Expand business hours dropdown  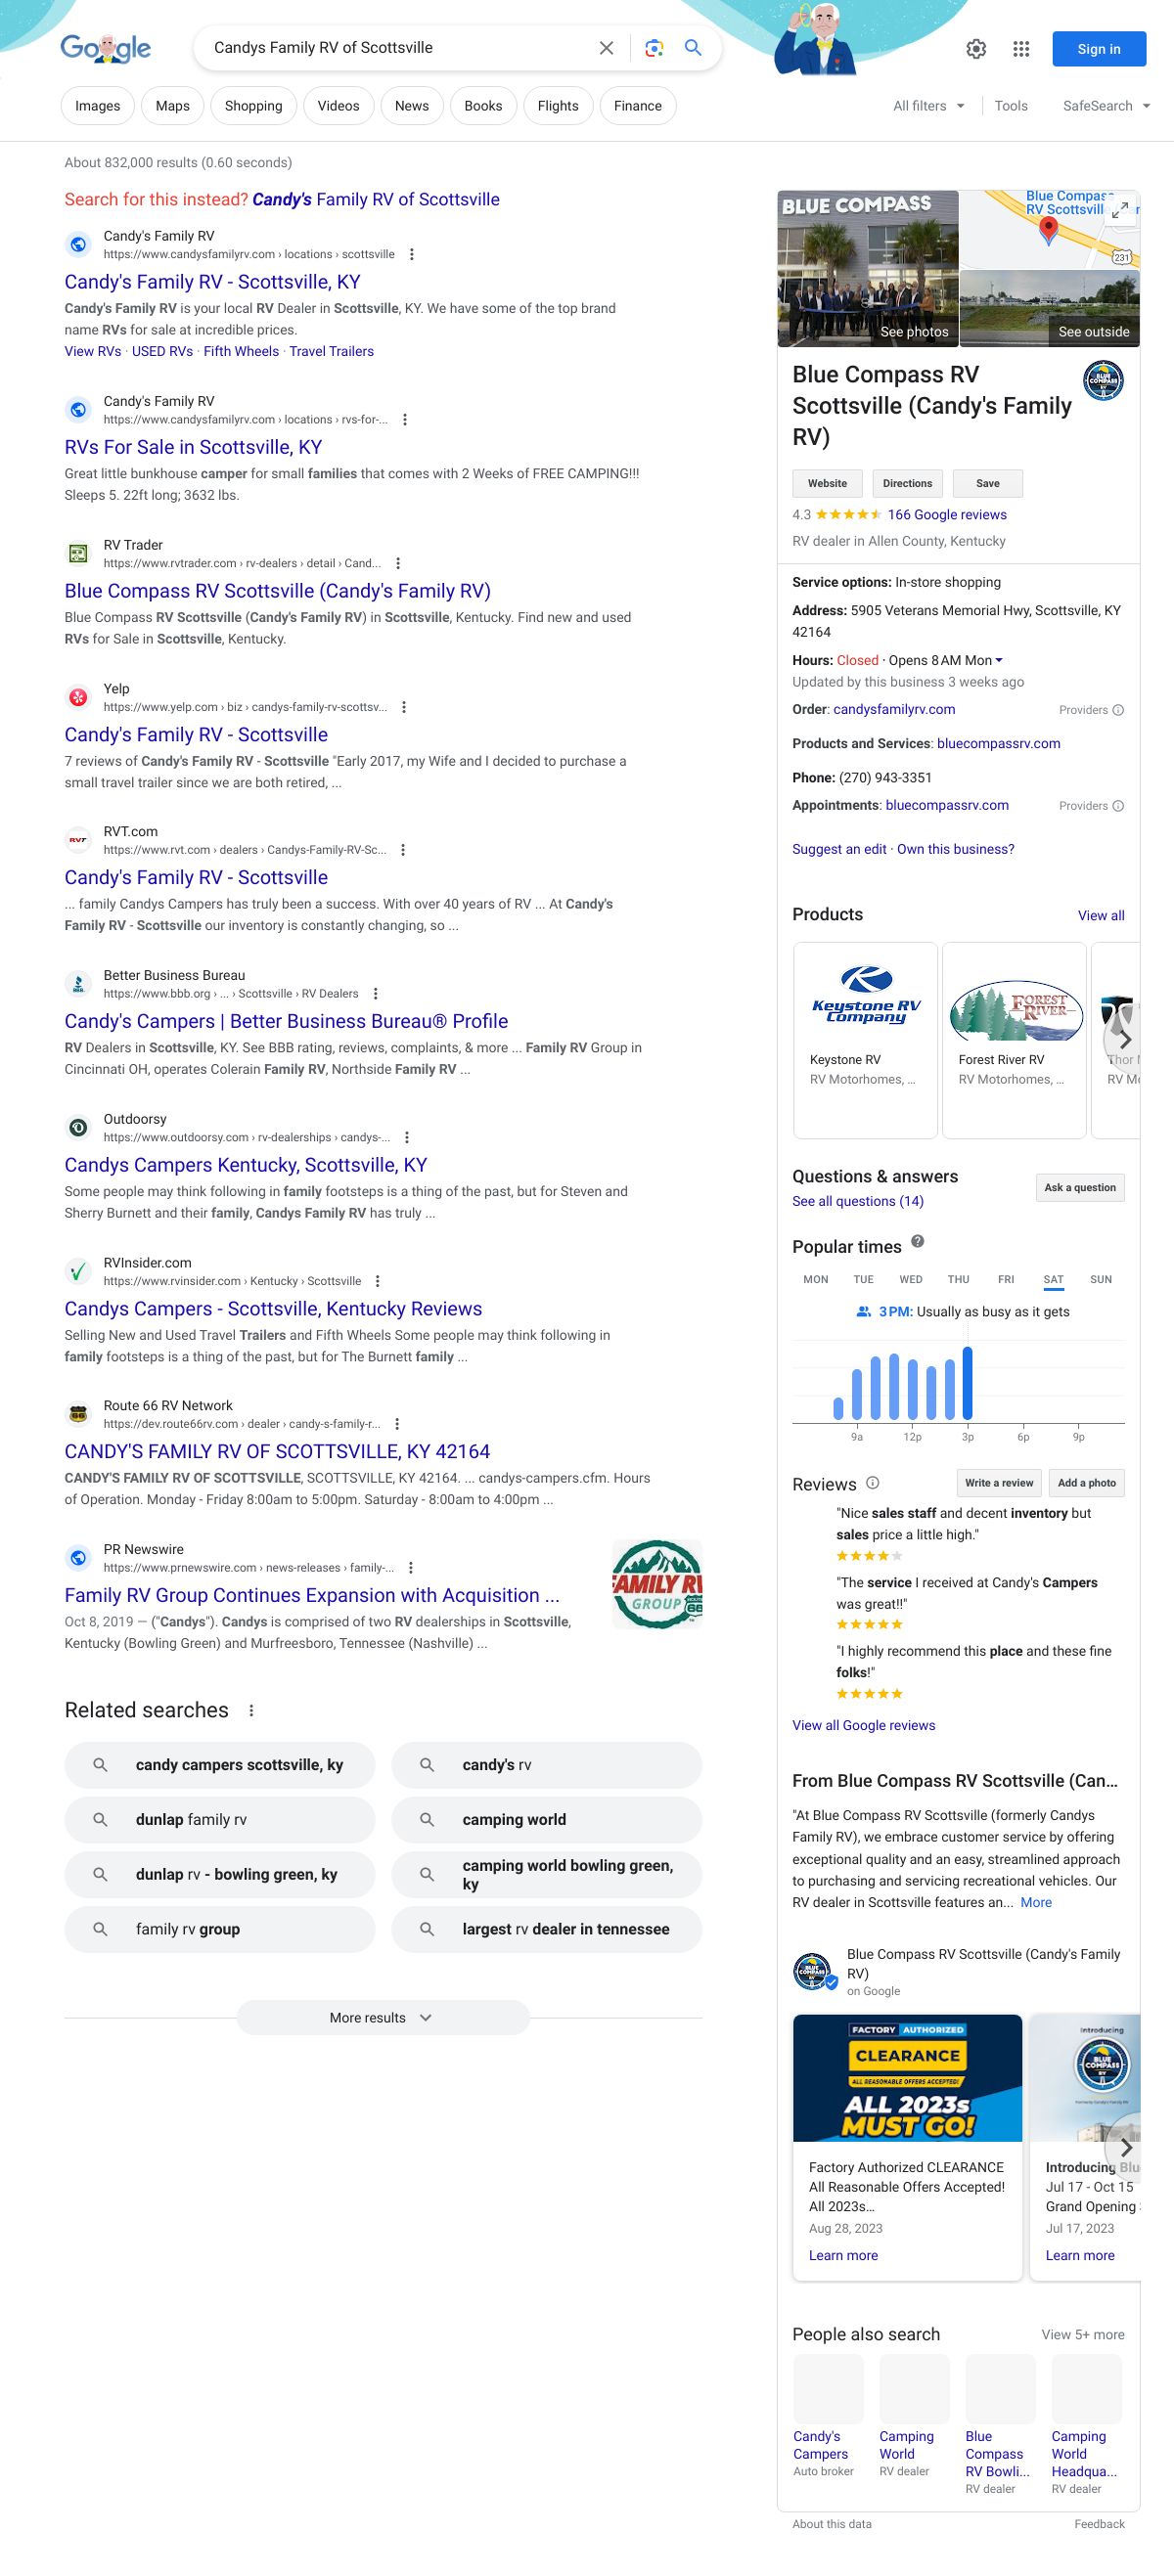(x=998, y=660)
